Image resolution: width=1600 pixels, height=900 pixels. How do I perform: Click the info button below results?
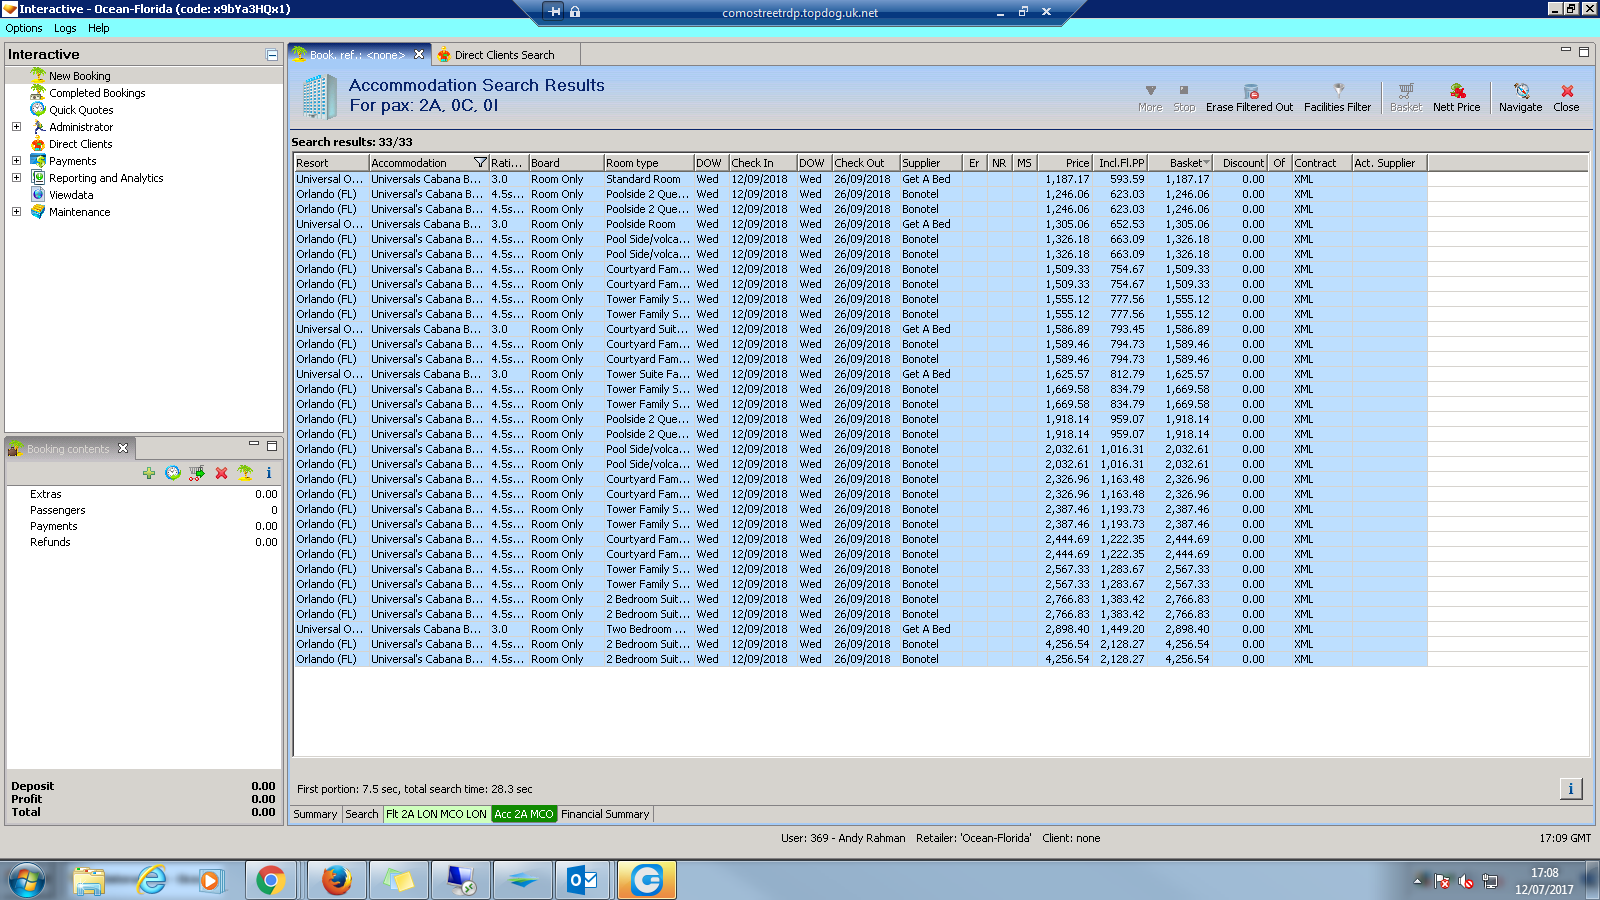point(1571,789)
